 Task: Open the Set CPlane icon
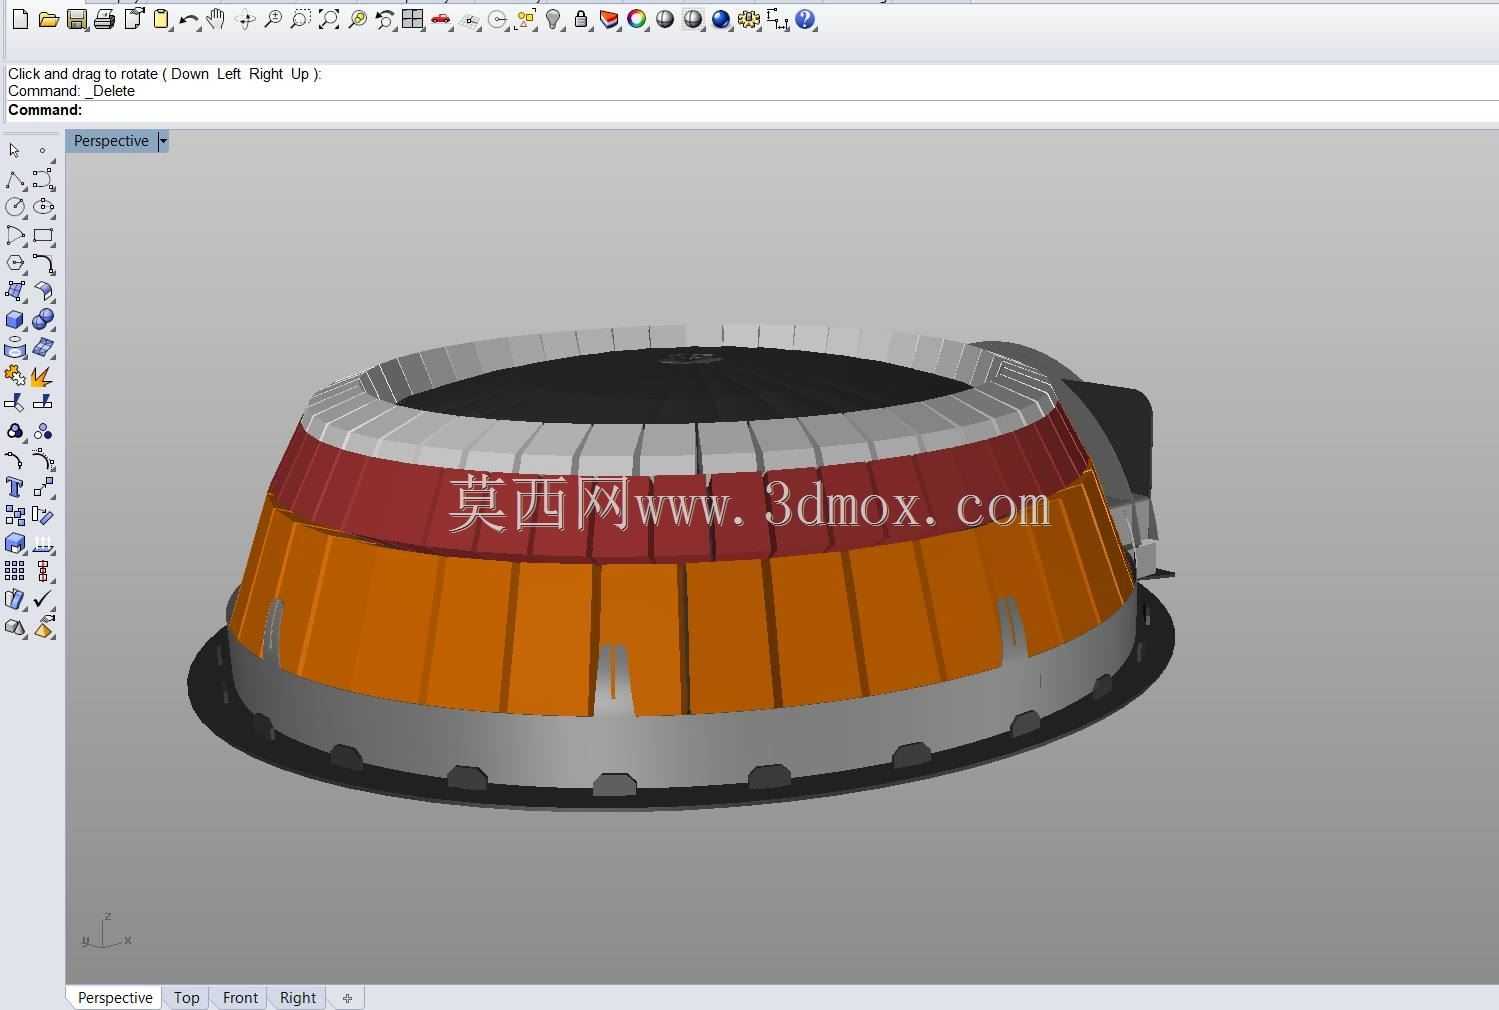pos(469,19)
